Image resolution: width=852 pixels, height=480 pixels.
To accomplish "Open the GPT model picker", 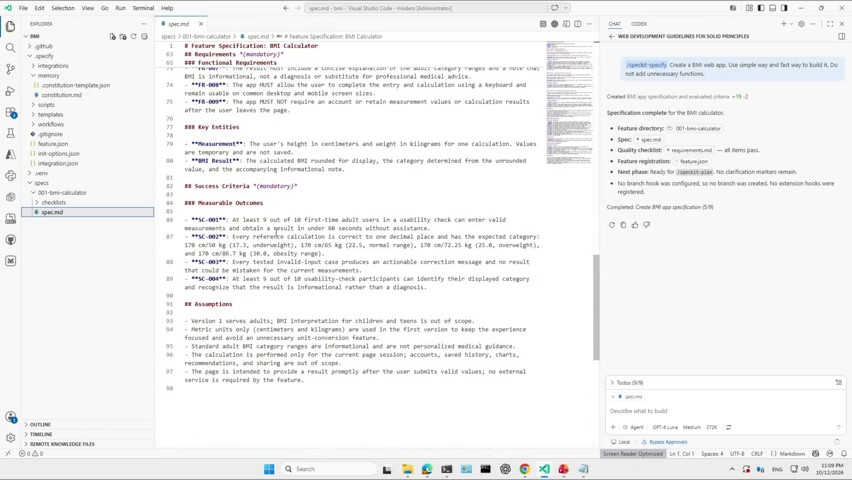I will click(x=665, y=427).
